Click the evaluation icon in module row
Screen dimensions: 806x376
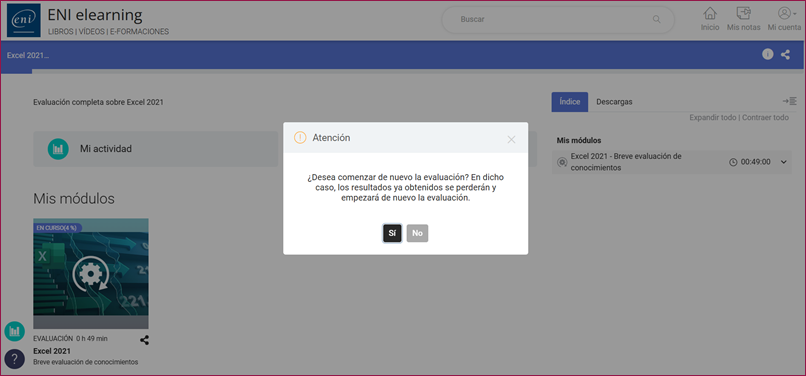[x=562, y=163]
